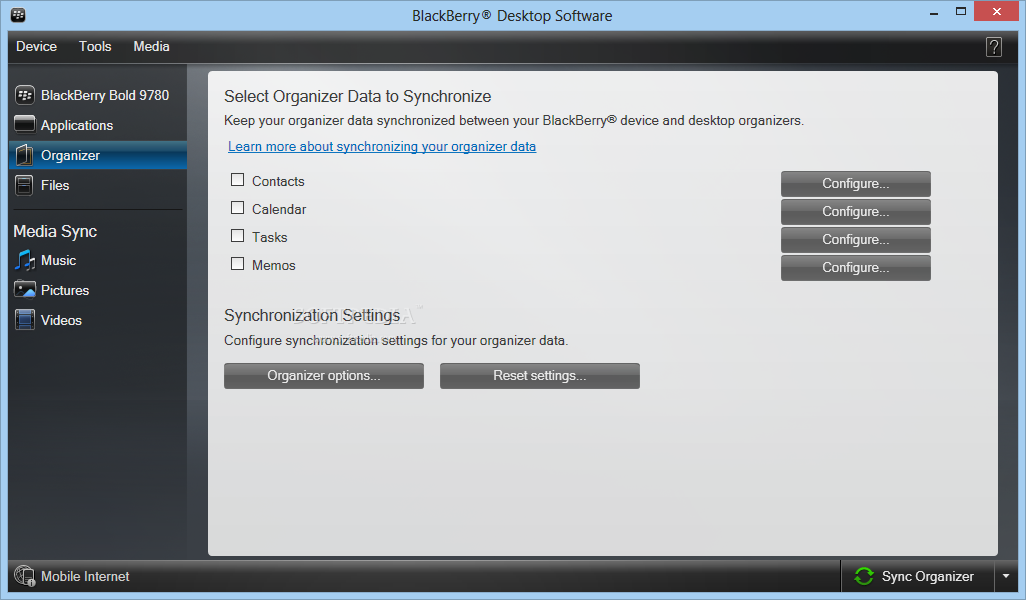Tick the Memos checkbox

[x=238, y=264]
